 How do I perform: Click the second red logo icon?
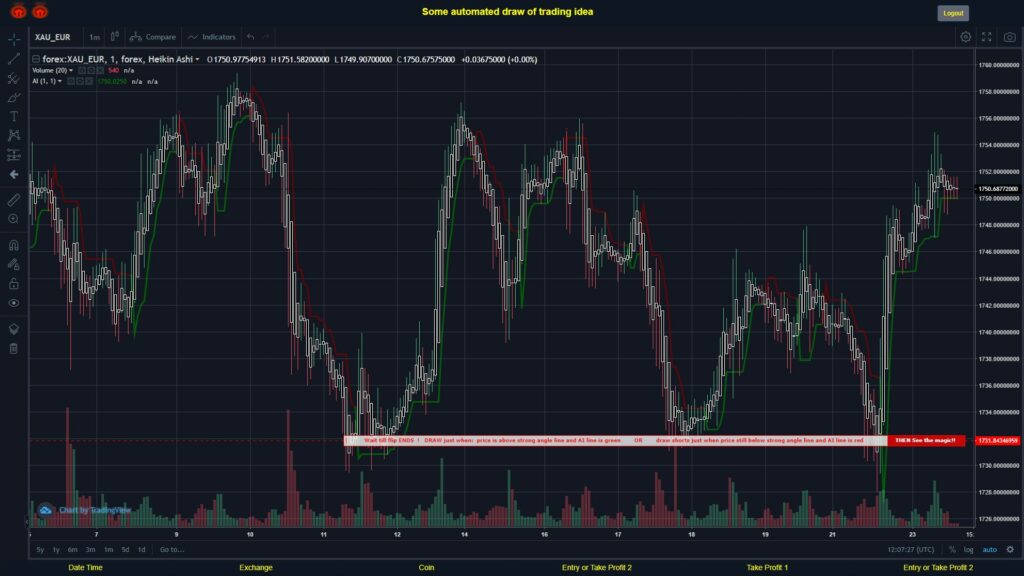40,11
